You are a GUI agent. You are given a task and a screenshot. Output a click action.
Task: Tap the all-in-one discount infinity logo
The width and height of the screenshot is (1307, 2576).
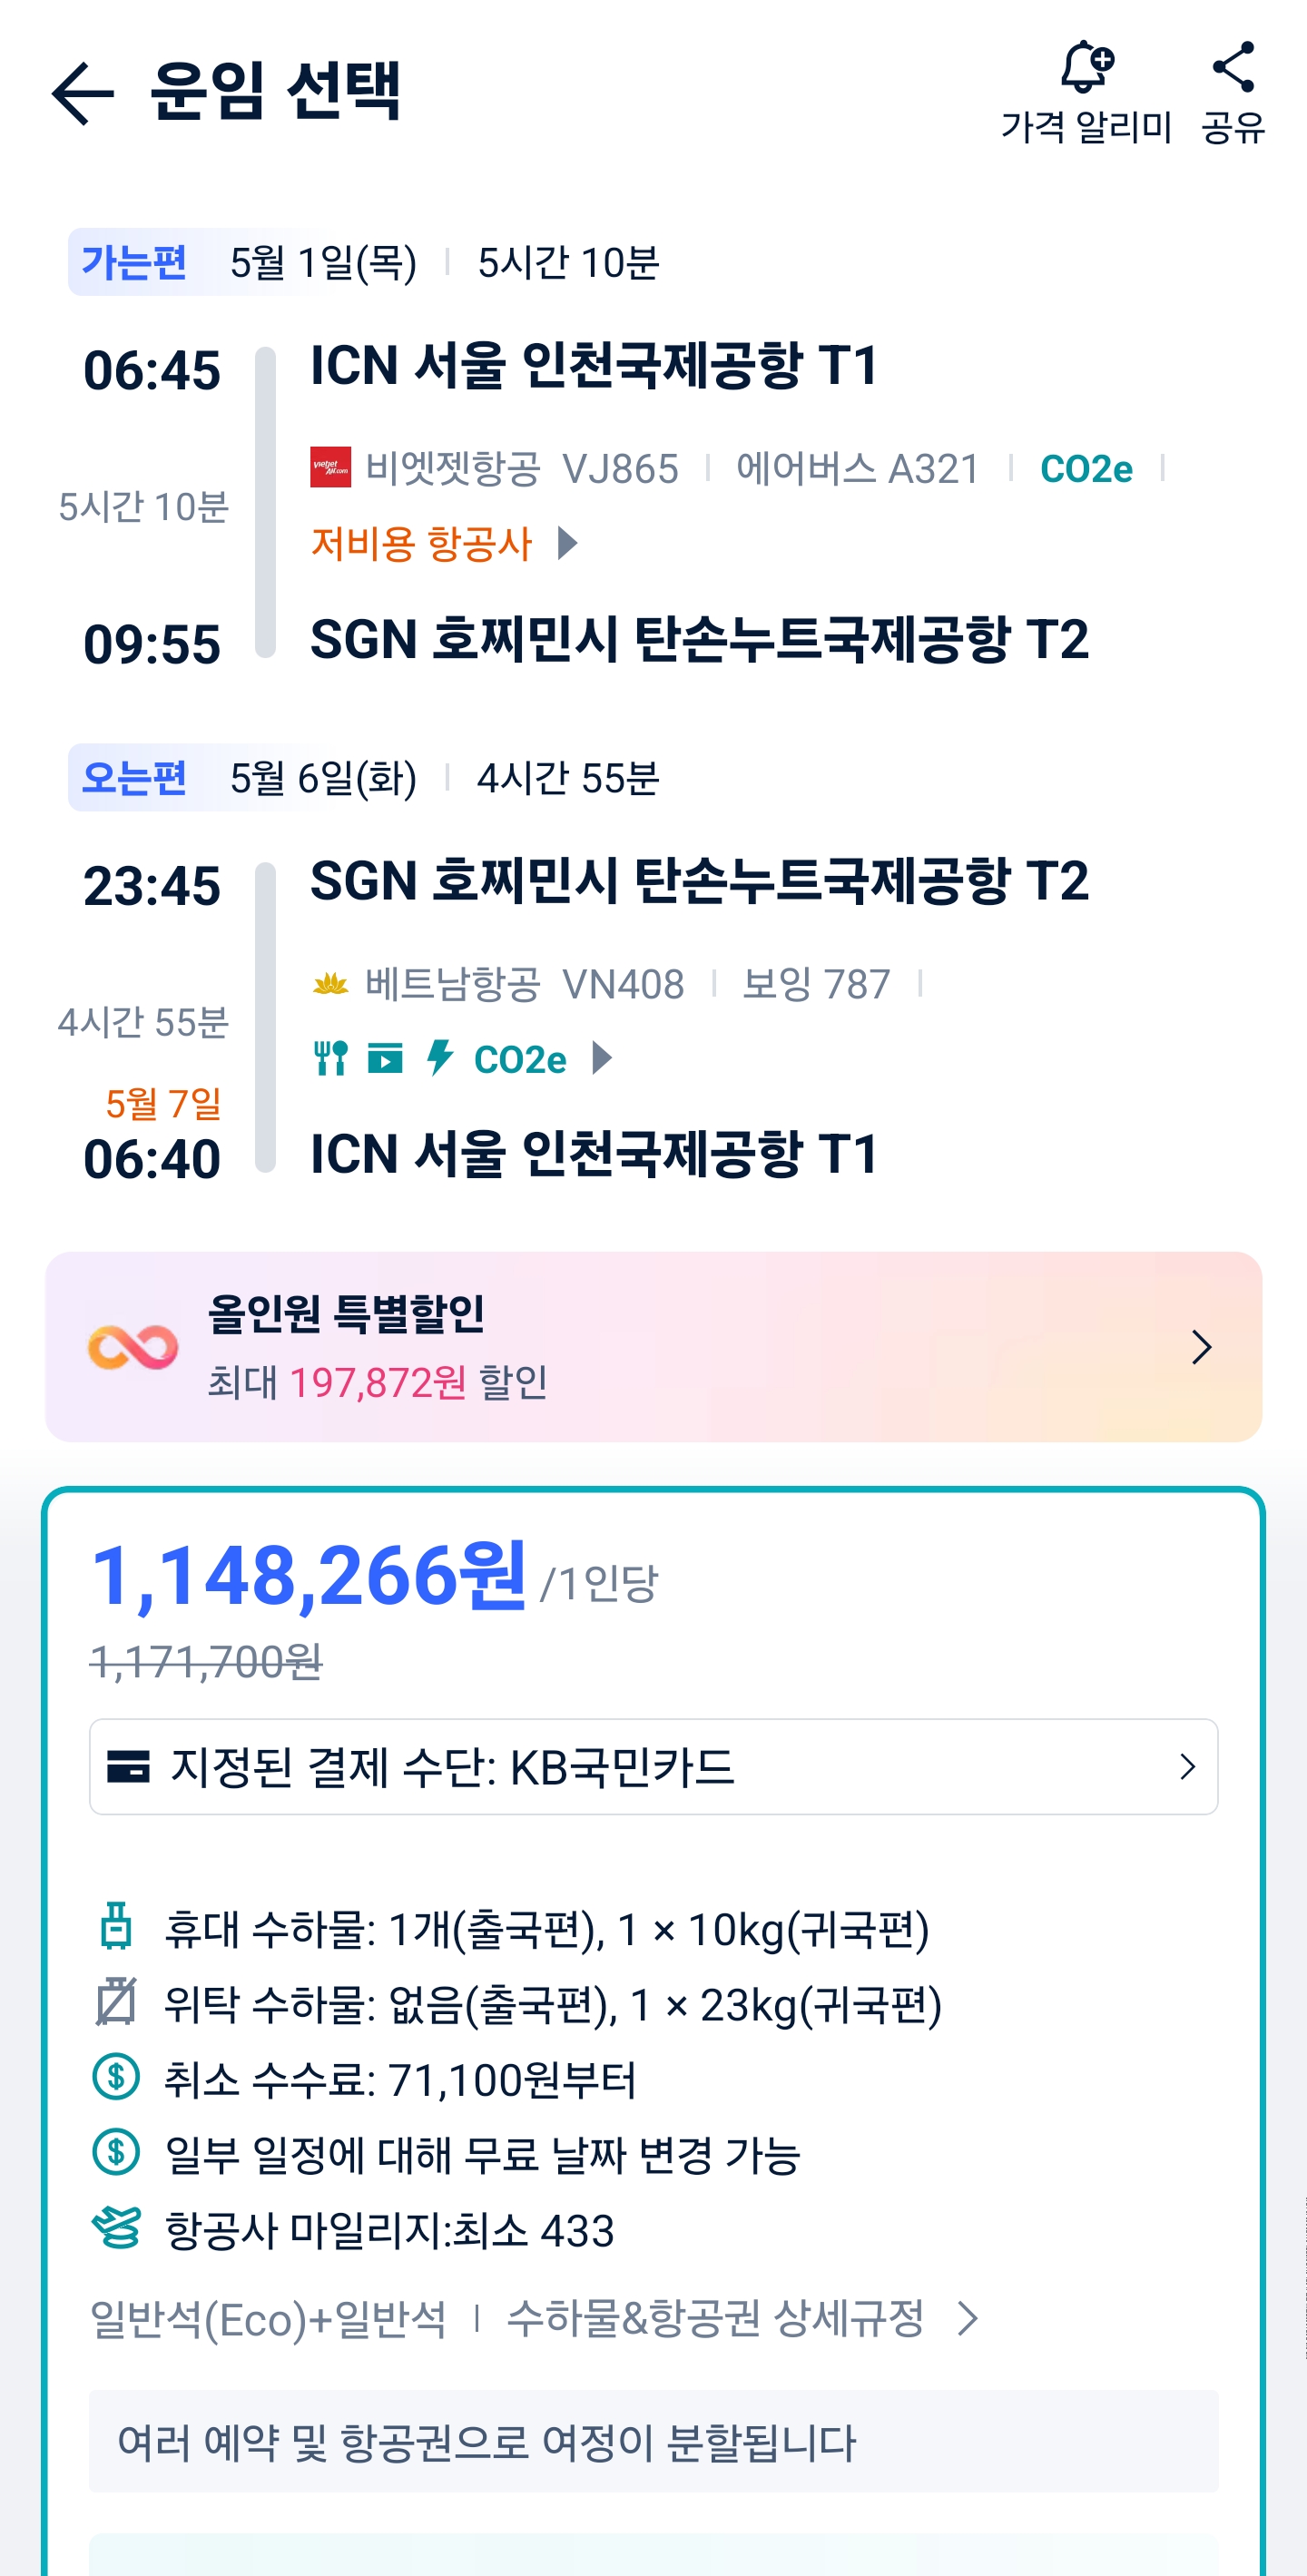pyautogui.click(x=133, y=1347)
